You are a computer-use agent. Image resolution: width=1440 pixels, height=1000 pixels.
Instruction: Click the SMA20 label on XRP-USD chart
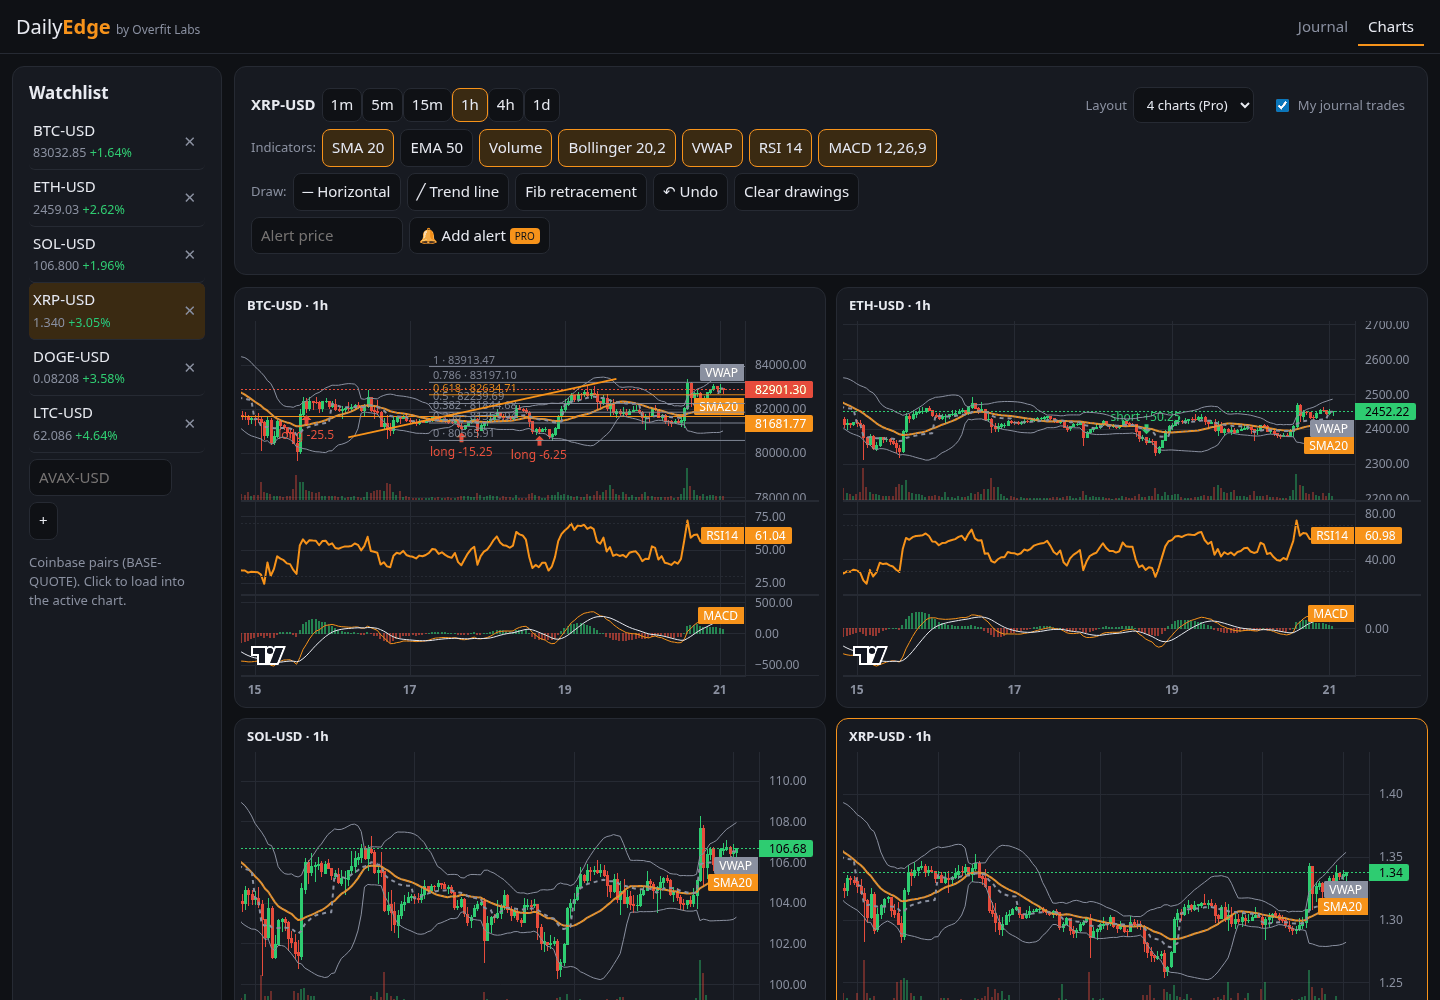pos(1342,907)
